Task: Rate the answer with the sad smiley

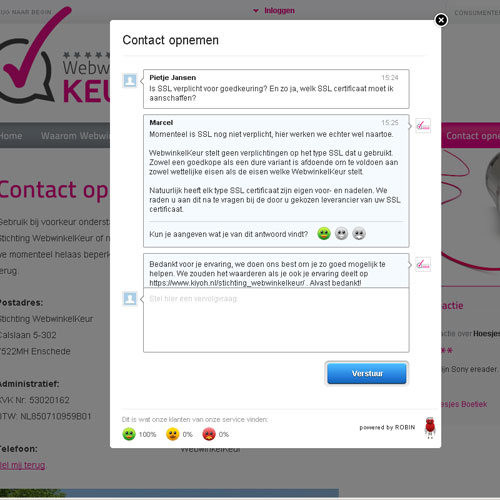Action: [359, 234]
